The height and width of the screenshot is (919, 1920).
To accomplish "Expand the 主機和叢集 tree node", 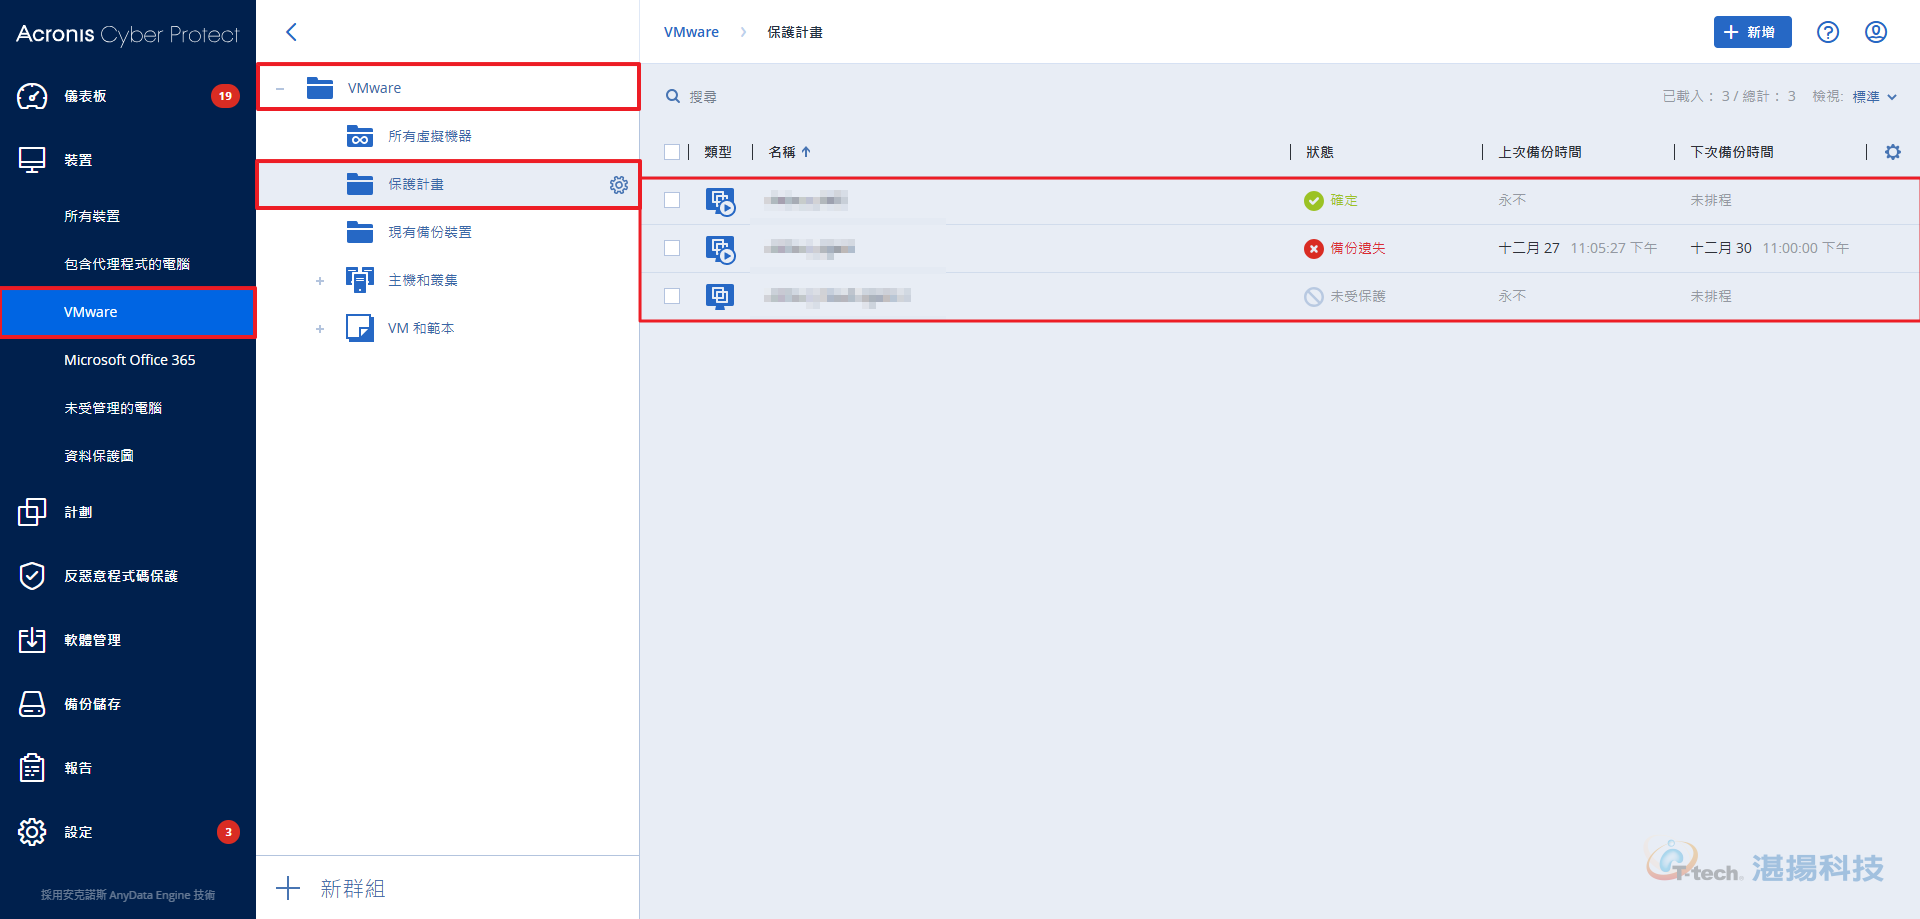I will 320,281.
